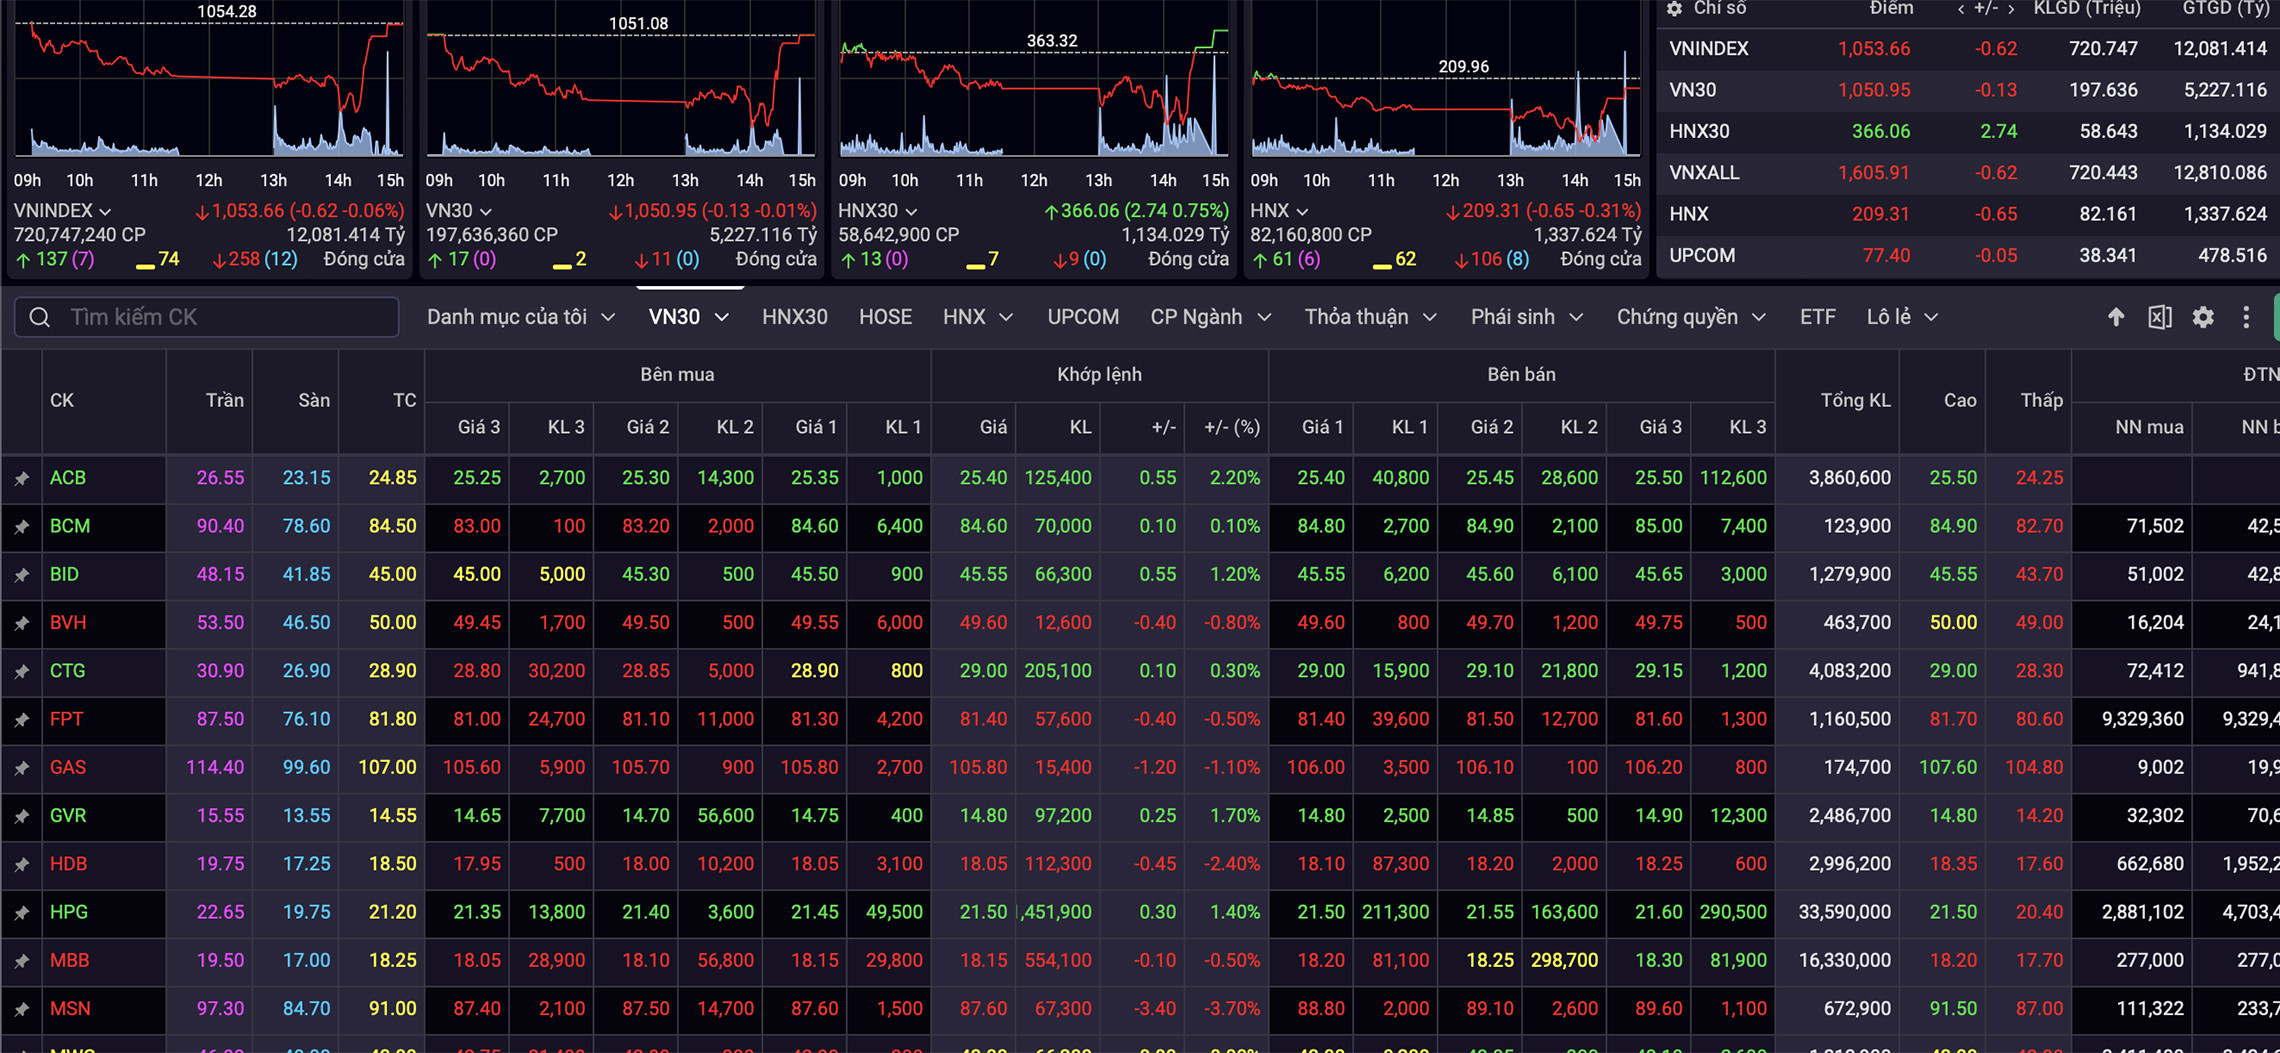Click the HNX30 row in index table
Viewport: 2280px width, 1053px height.
[1698, 131]
